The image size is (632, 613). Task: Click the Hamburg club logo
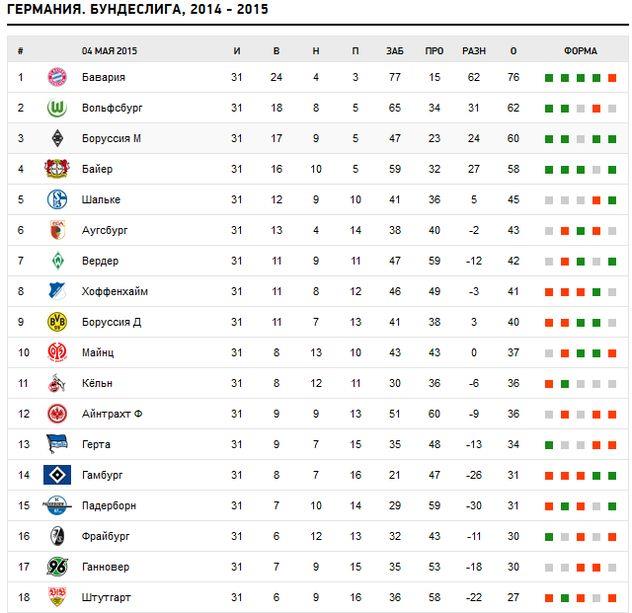[x=57, y=475]
